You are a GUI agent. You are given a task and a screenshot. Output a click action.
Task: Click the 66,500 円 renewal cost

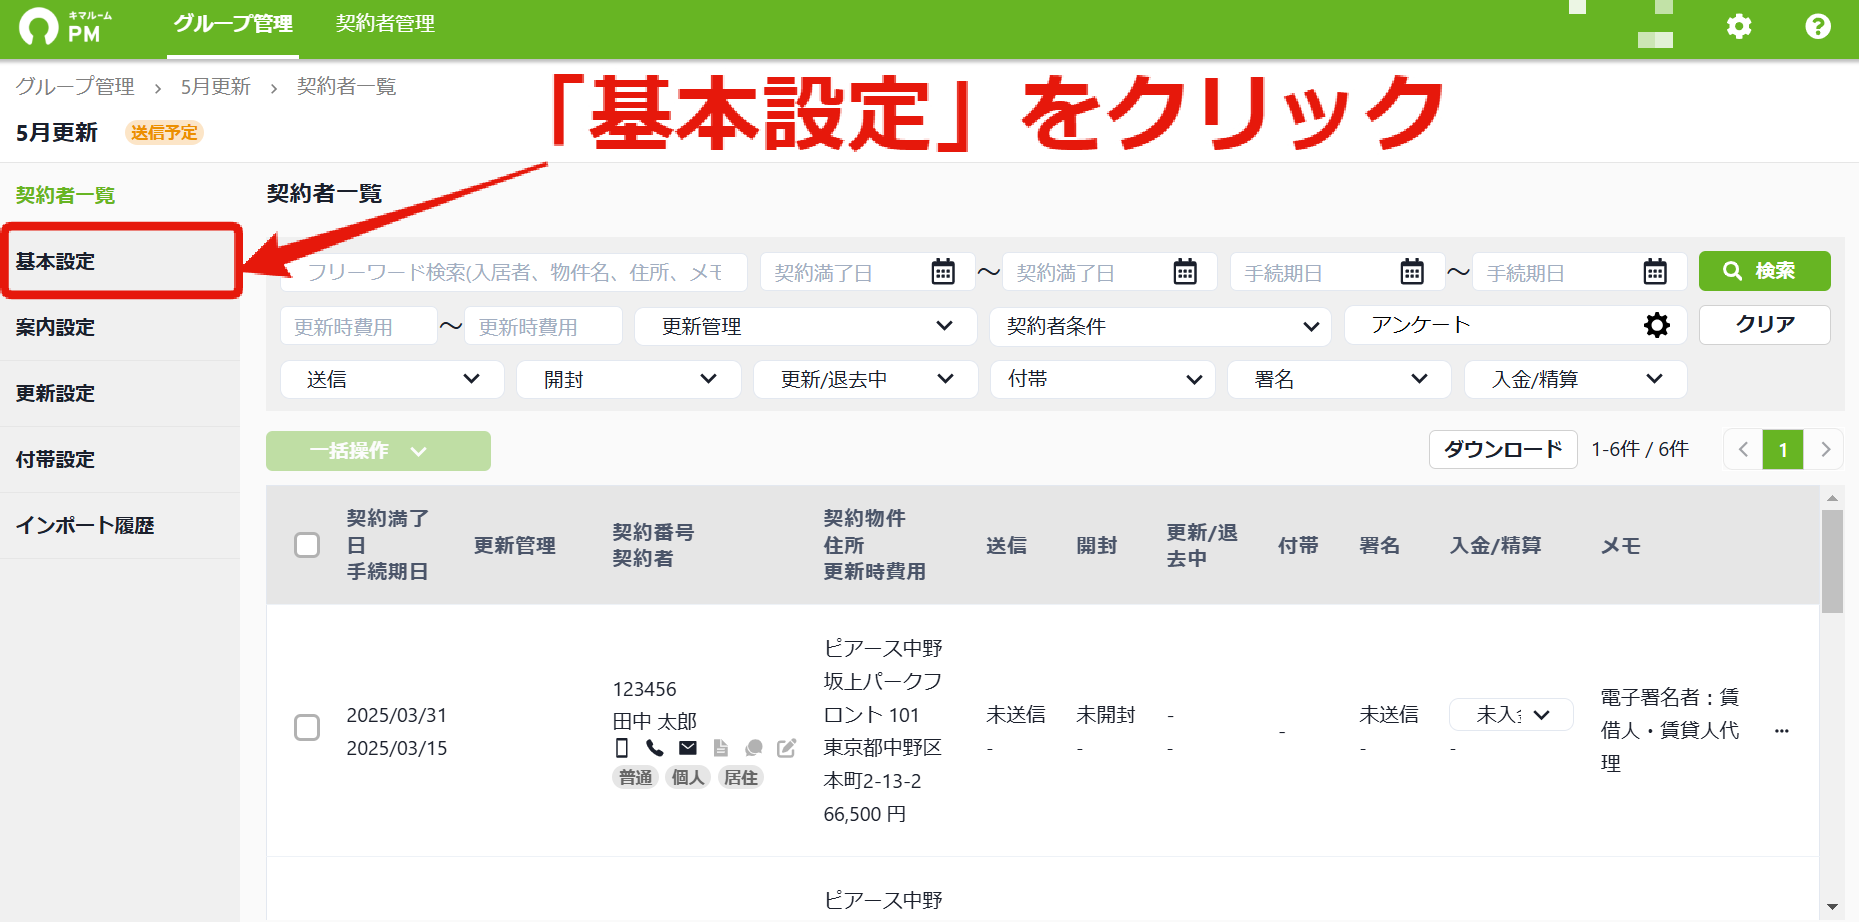pyautogui.click(x=865, y=814)
